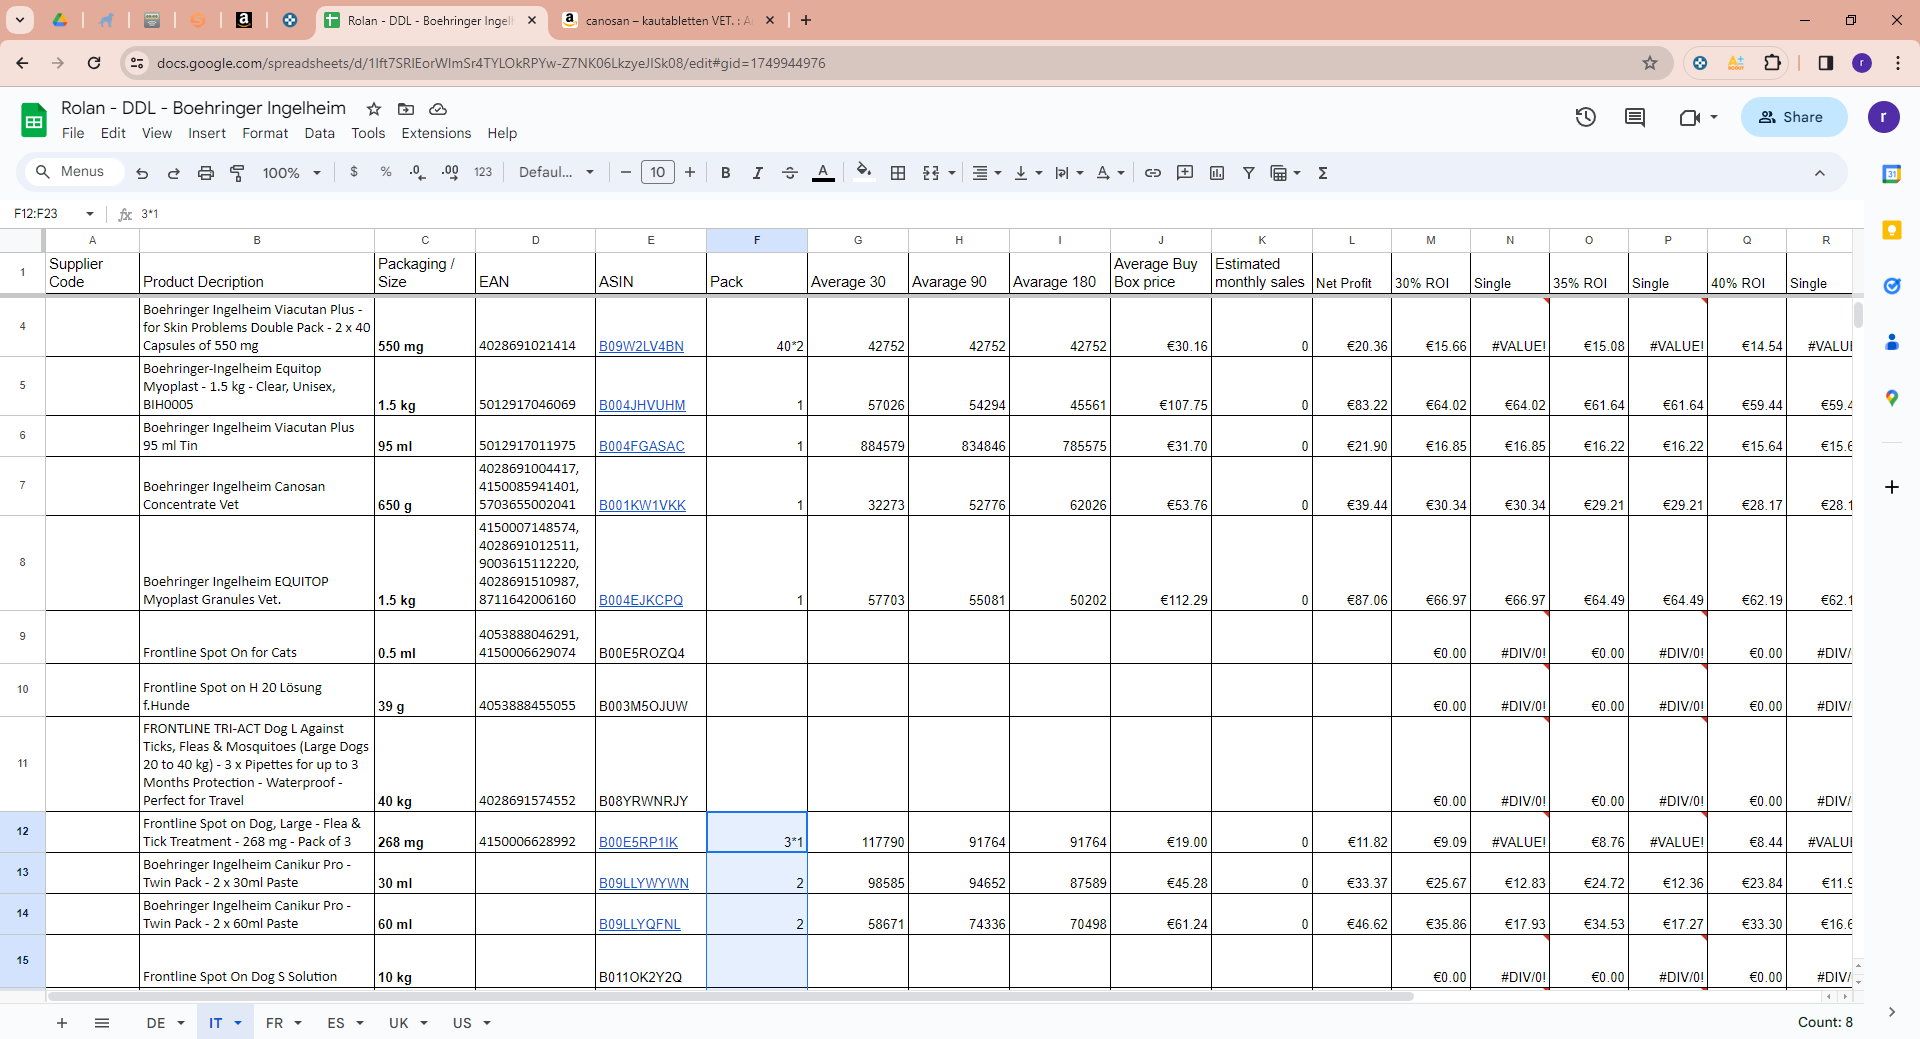Click the Redo icon in toolbar

point(174,173)
